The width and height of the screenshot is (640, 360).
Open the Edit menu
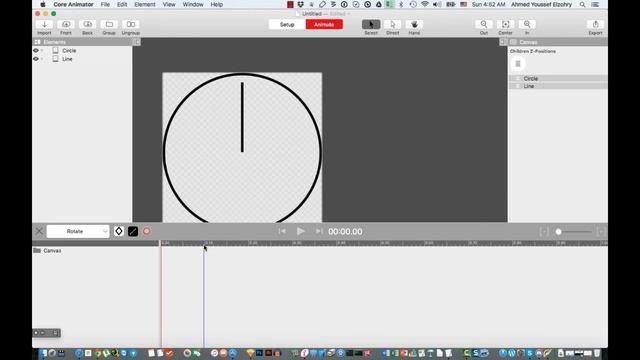(122, 4)
